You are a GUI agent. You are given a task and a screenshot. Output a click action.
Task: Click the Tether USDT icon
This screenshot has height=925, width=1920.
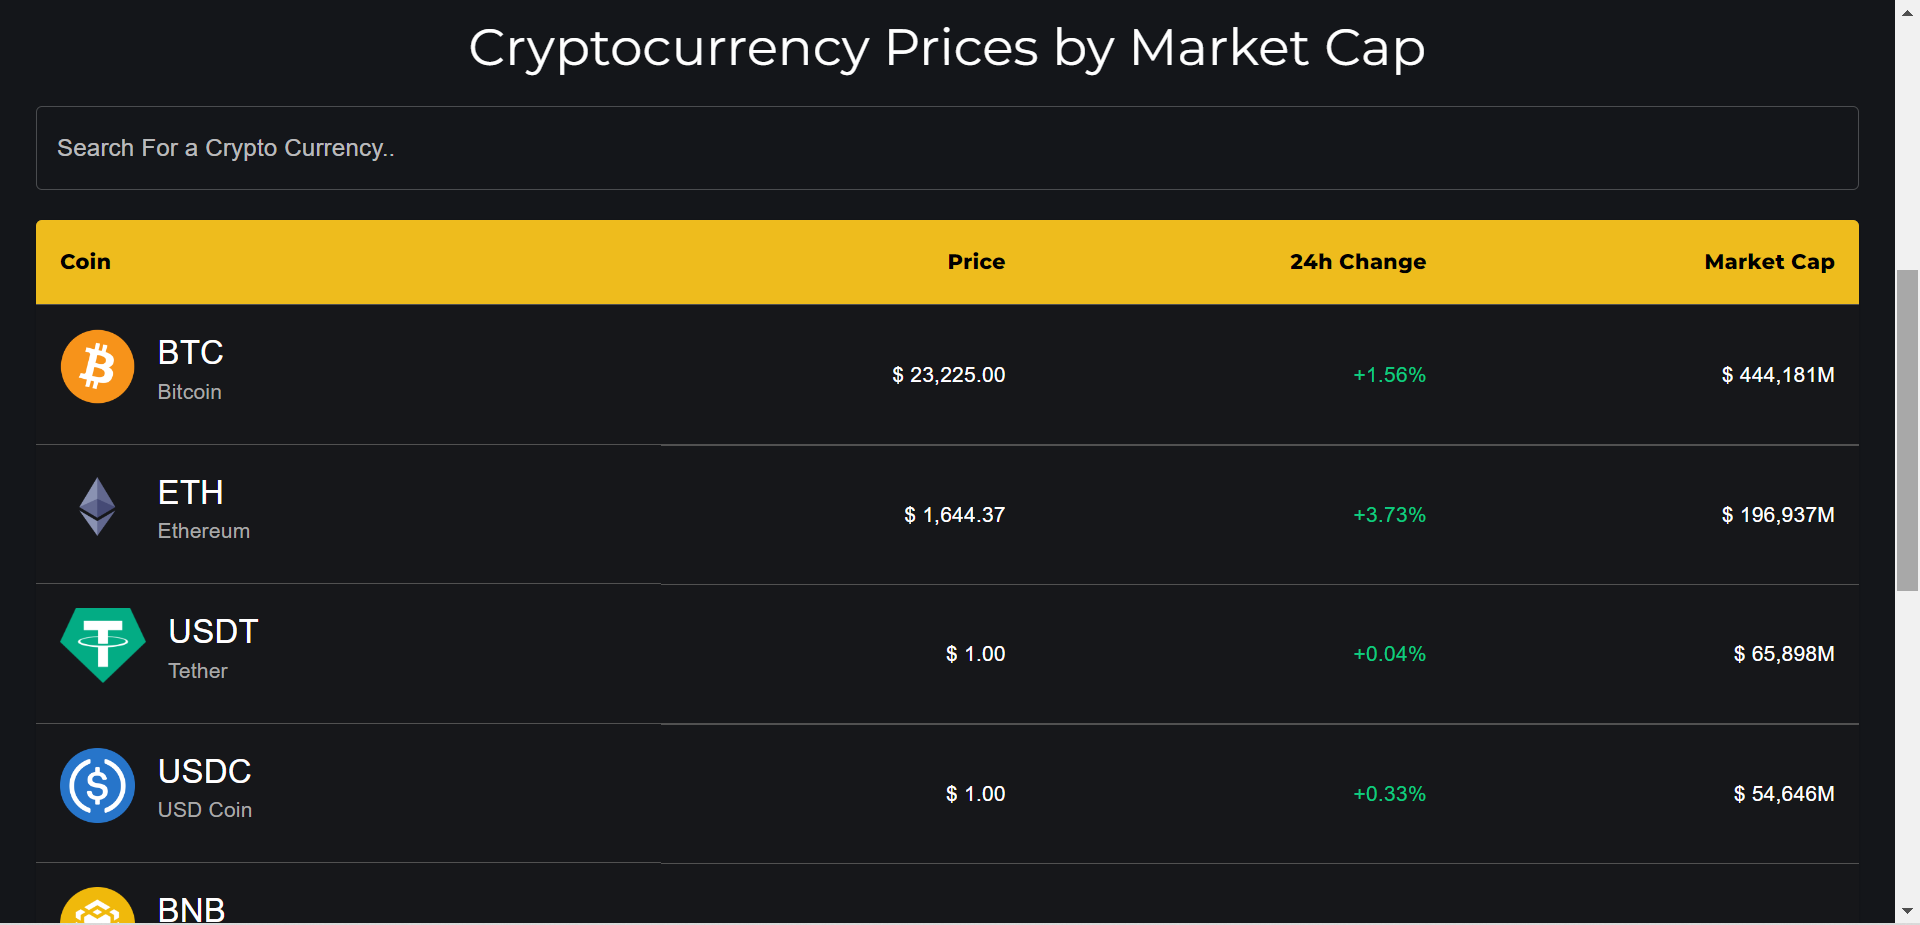click(x=101, y=645)
